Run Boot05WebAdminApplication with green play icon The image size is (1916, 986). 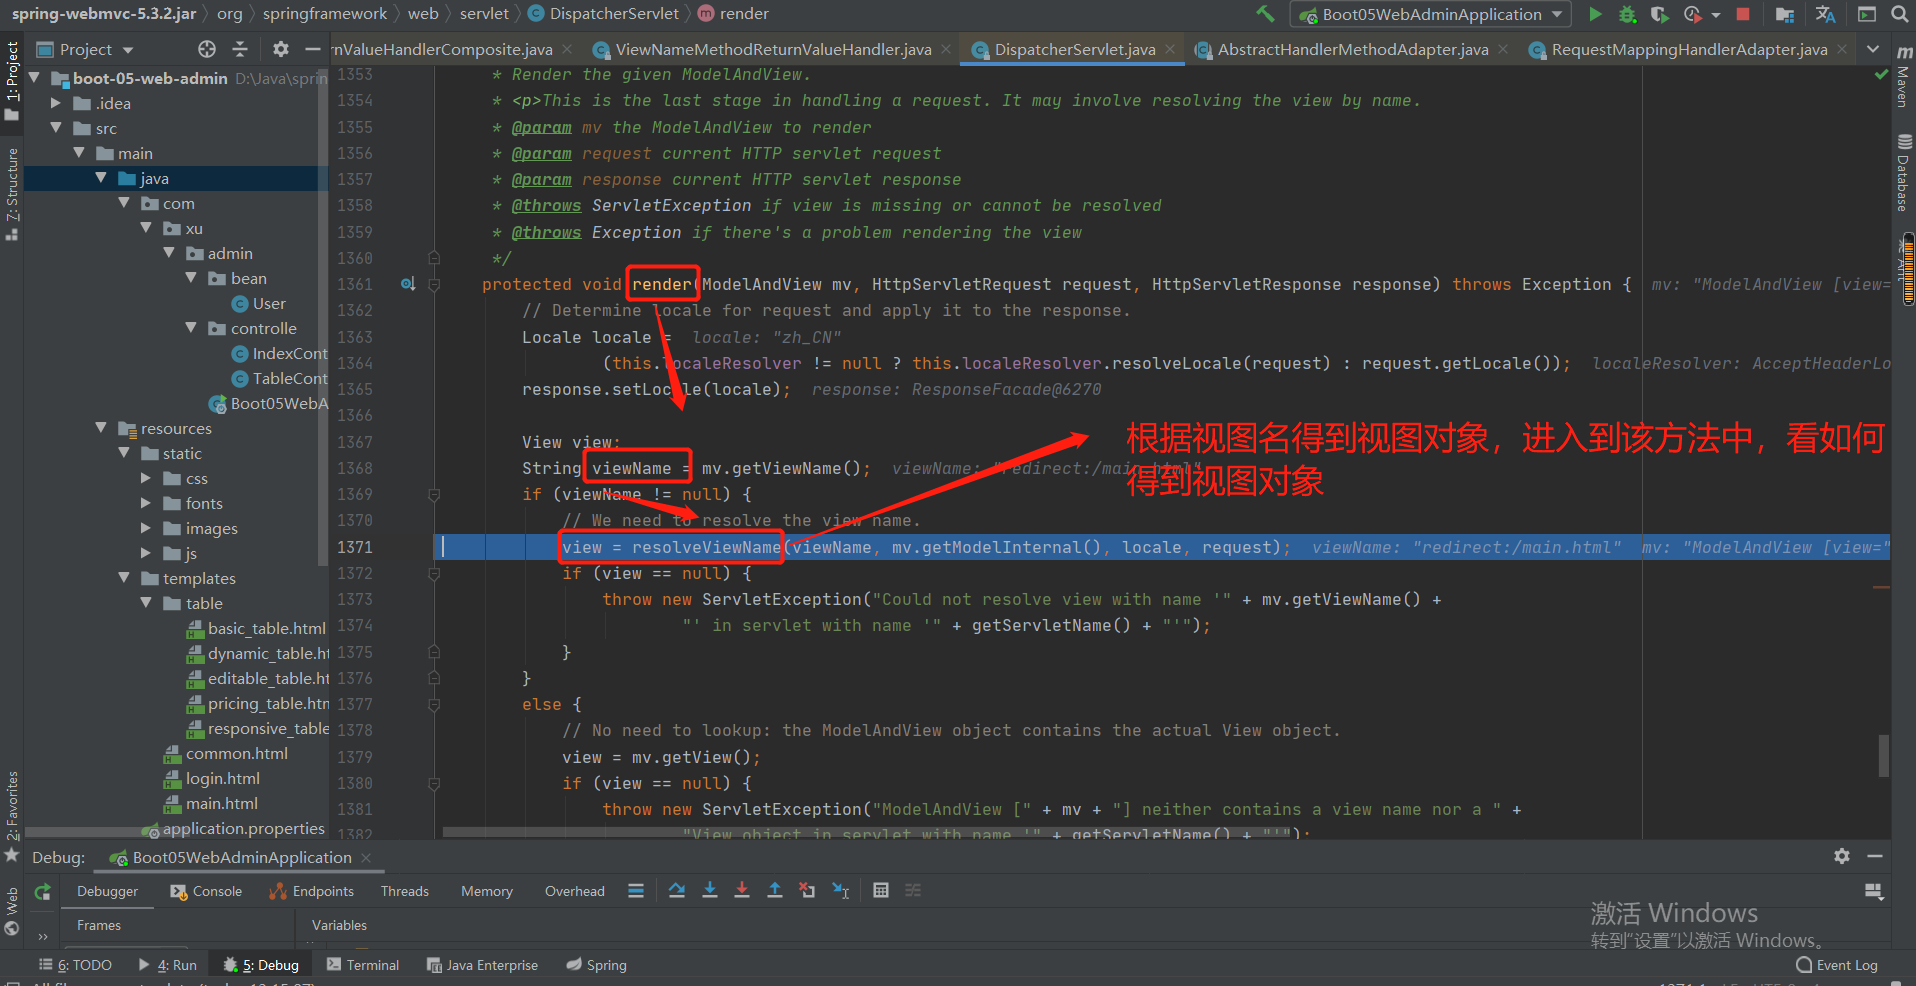pos(1595,14)
